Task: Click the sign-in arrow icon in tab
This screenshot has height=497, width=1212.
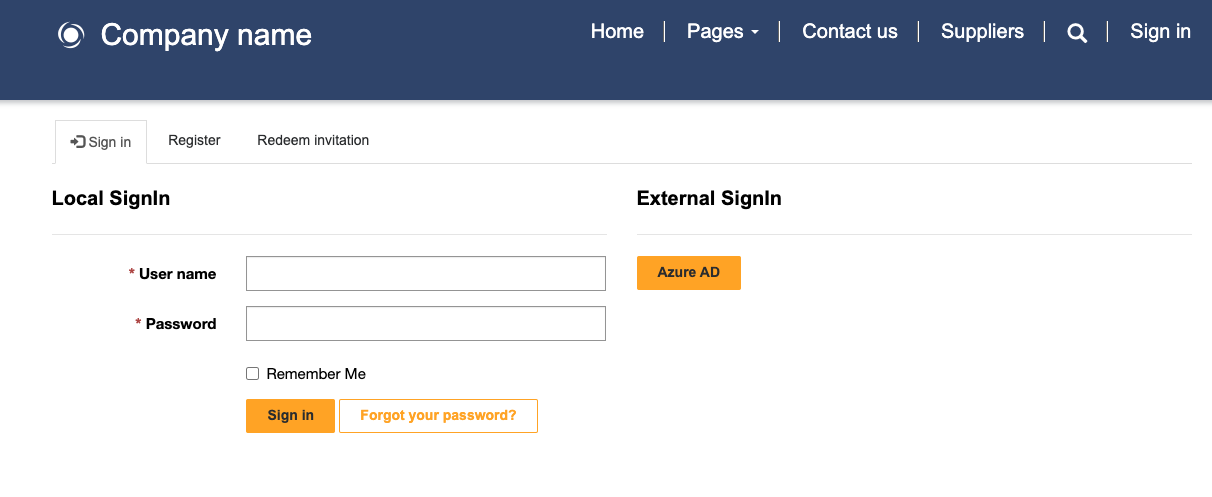Action: (x=77, y=142)
